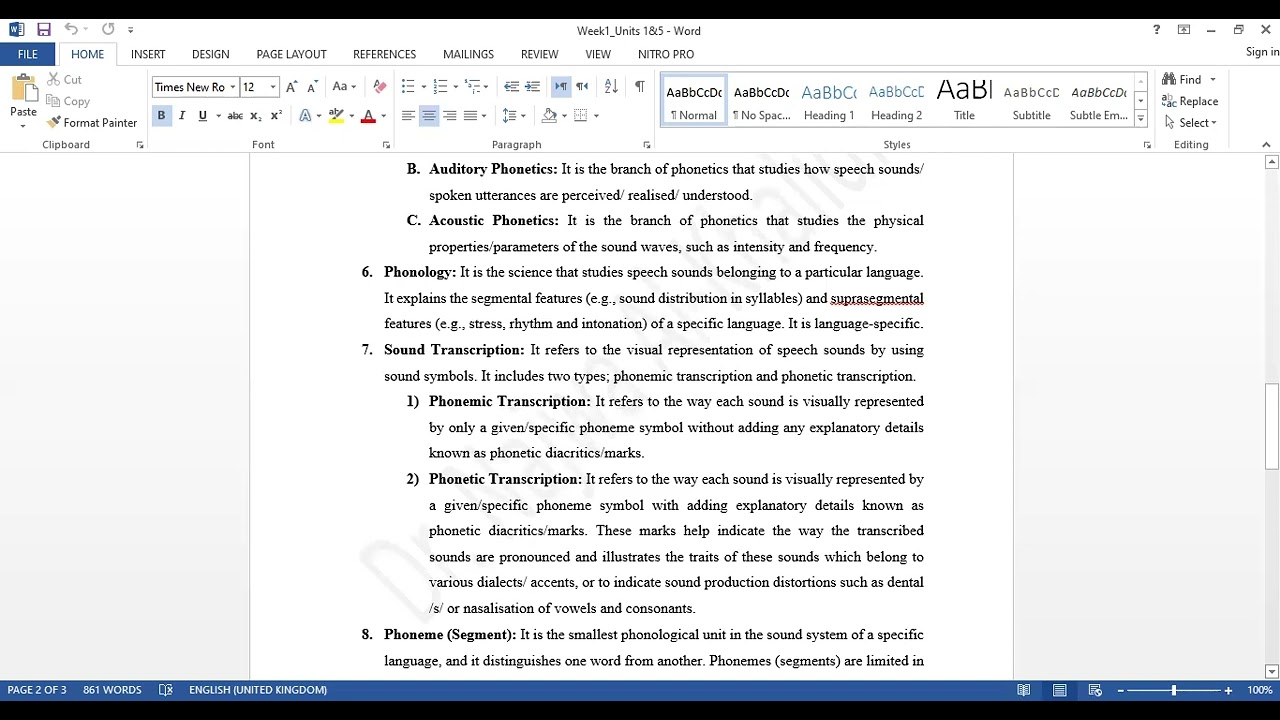Image resolution: width=1280 pixels, height=720 pixels.
Task: Cut the selected text
Action: pyautogui.click(x=65, y=80)
